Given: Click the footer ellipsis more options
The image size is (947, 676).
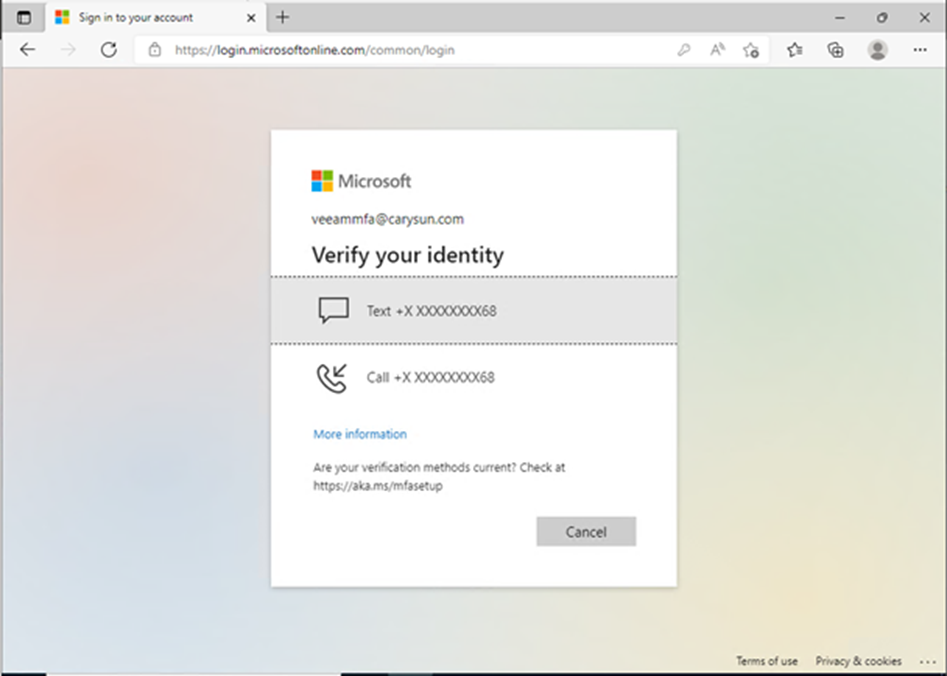Looking at the screenshot, I should coord(928,662).
